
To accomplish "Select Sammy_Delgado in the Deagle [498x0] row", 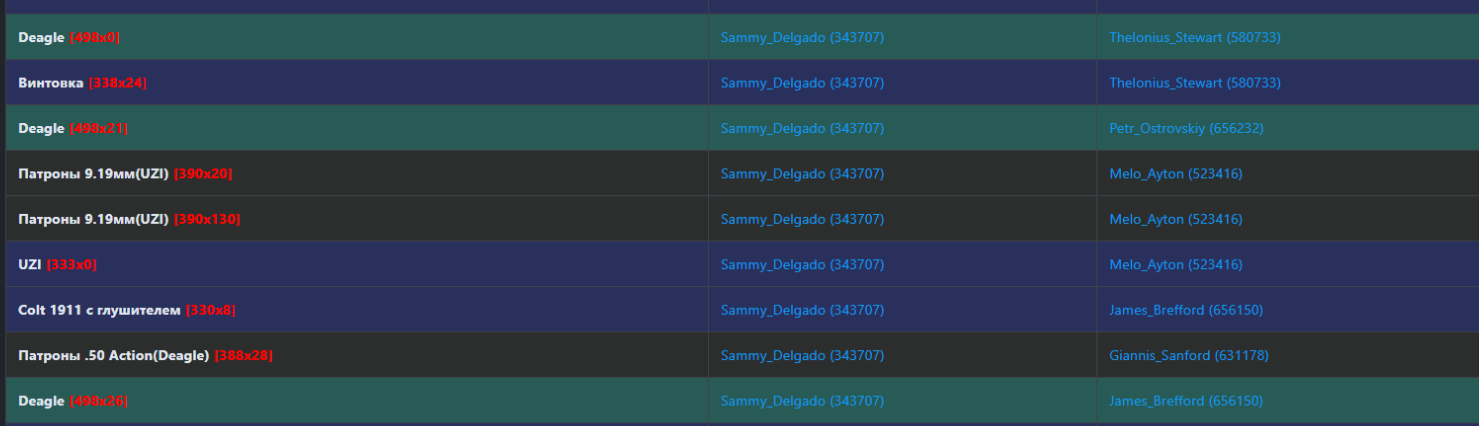I will [x=802, y=38].
